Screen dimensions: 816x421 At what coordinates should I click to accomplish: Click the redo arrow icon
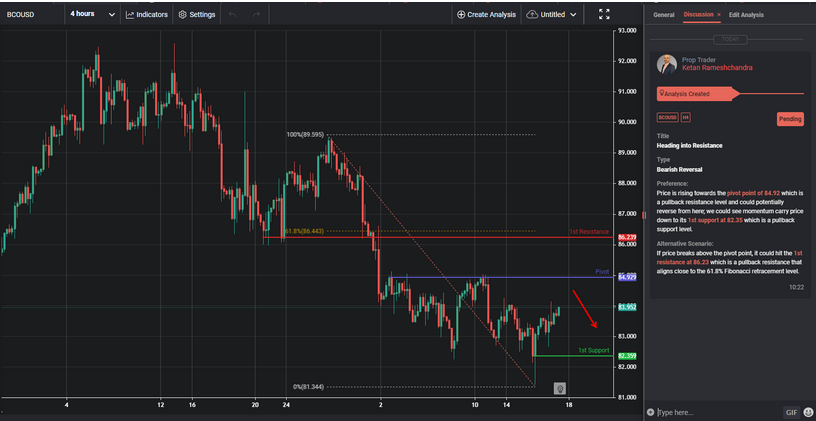(256, 15)
